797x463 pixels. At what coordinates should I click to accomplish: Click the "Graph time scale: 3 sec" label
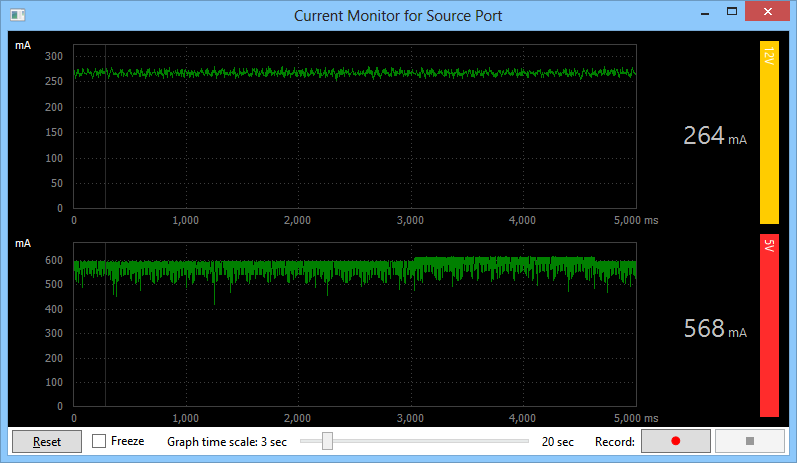[x=226, y=441]
